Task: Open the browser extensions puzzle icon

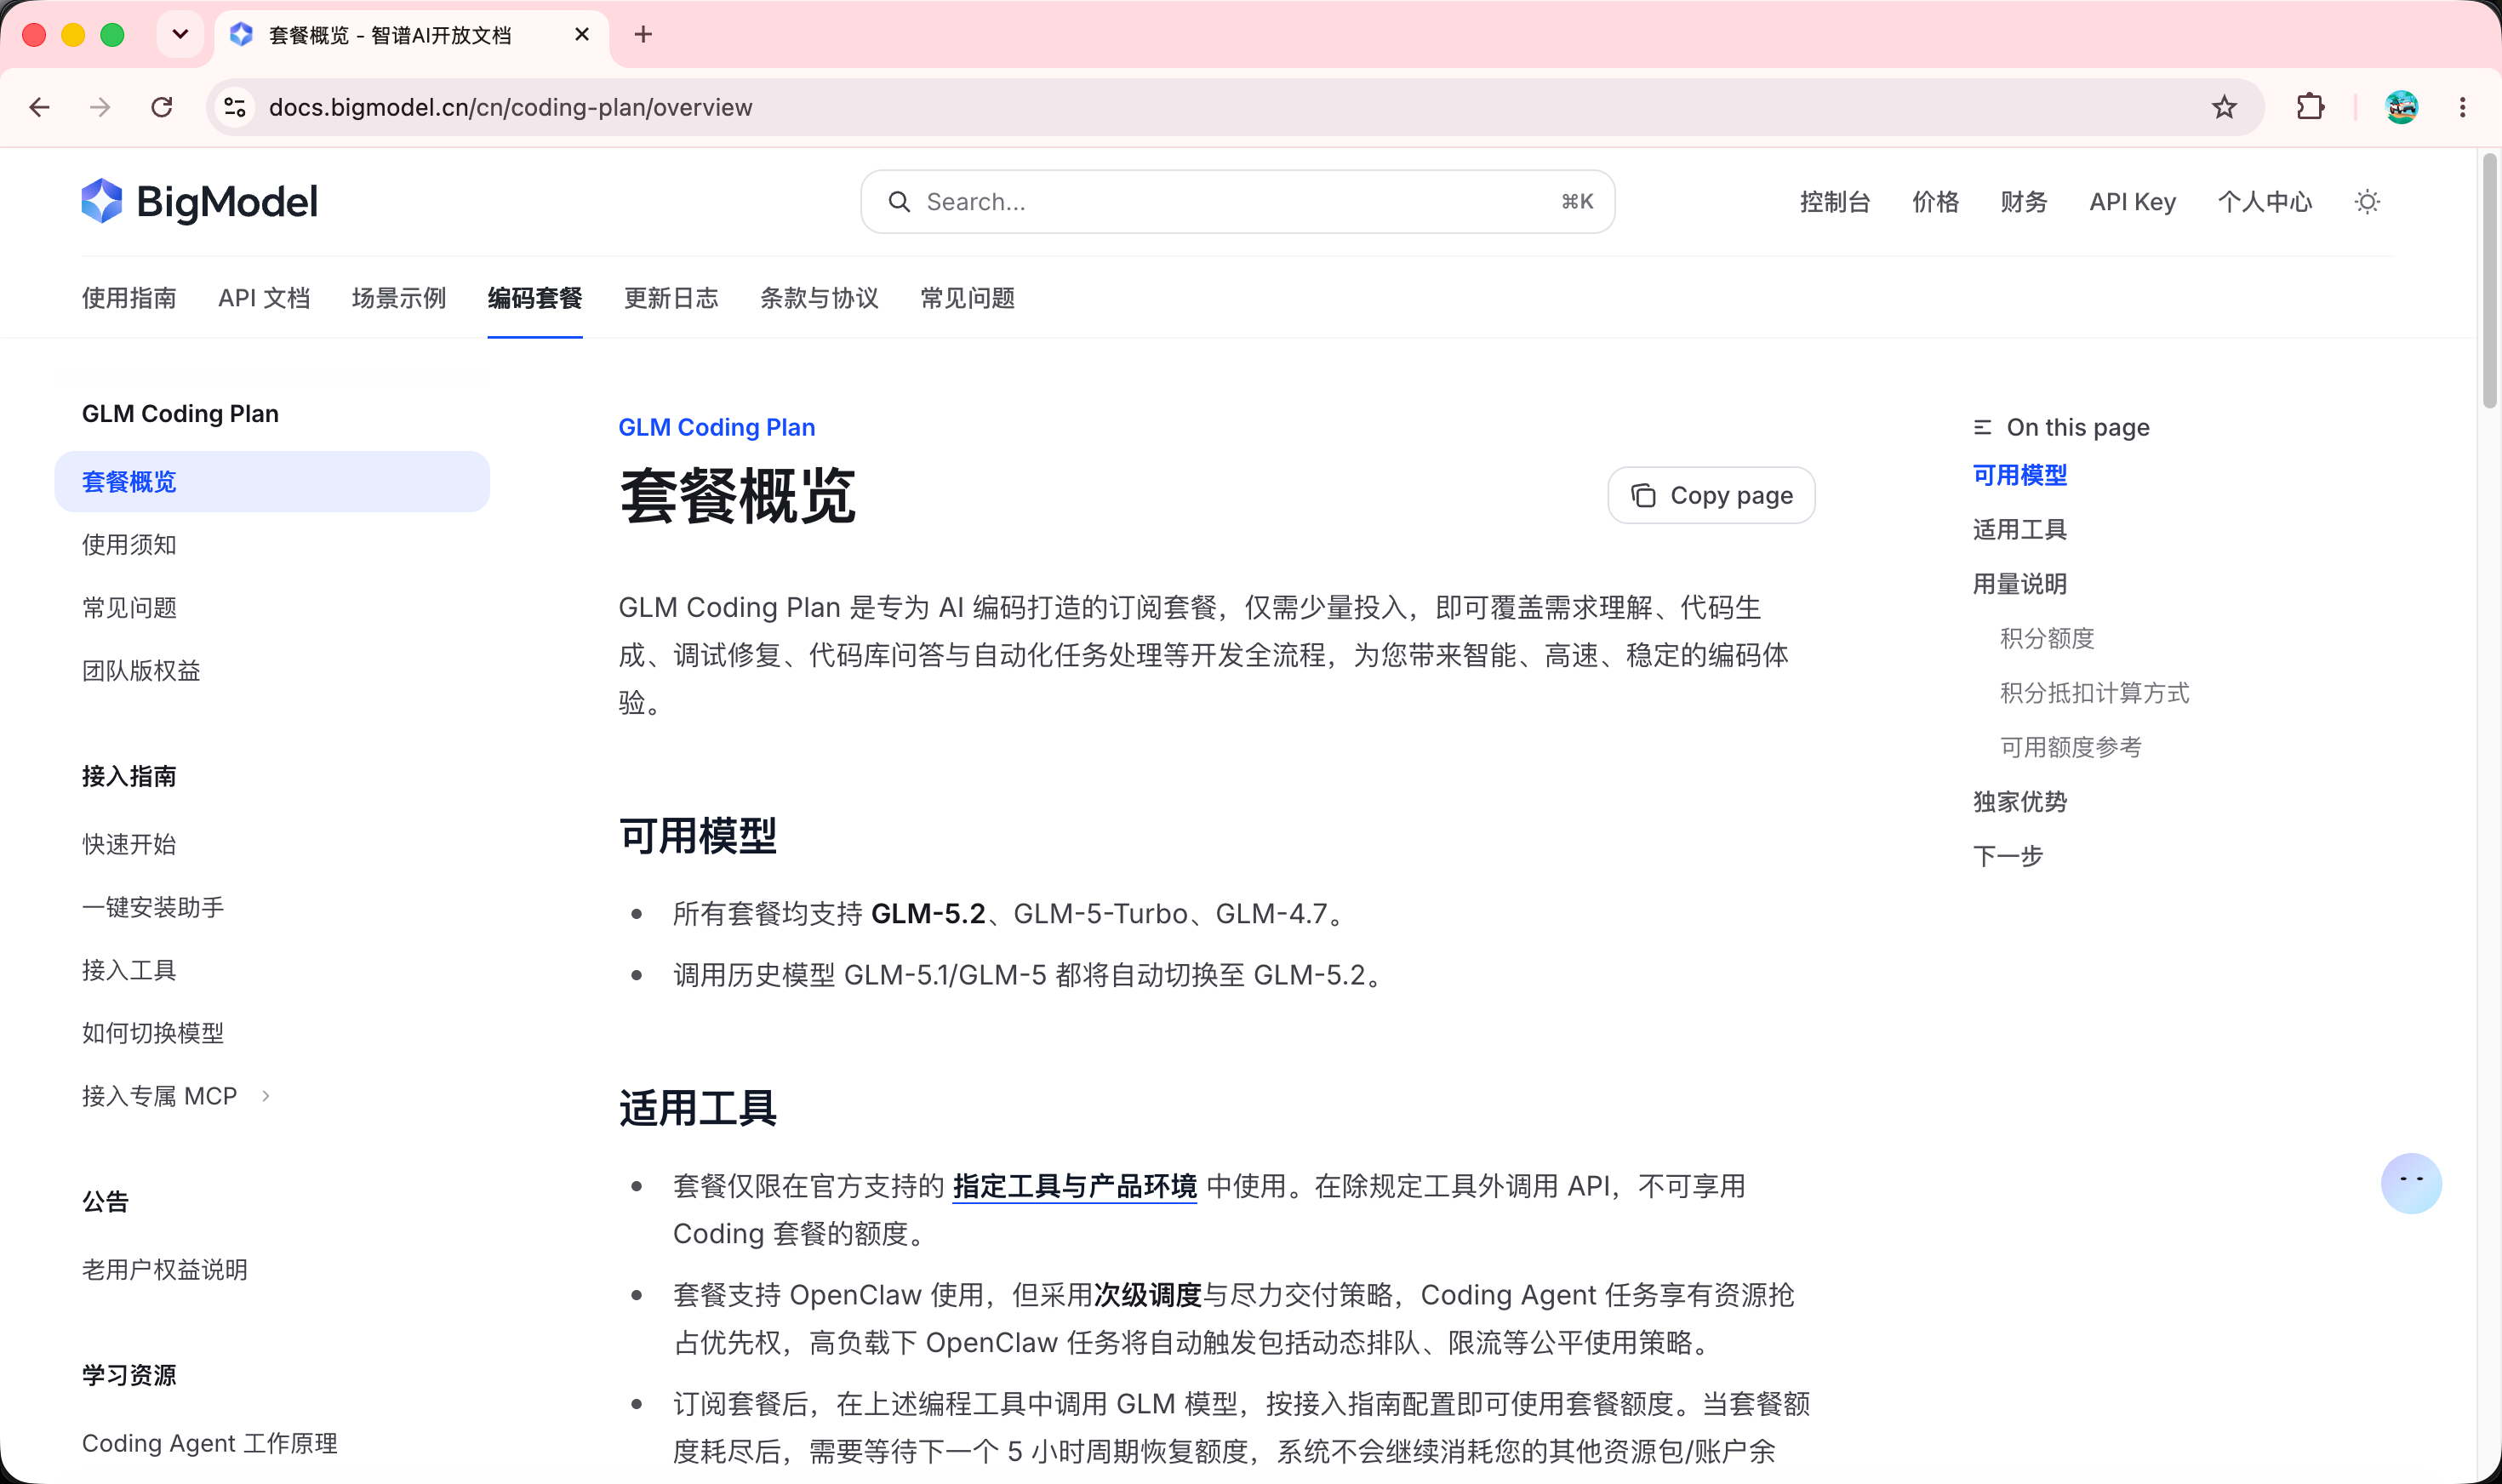Action: coord(2310,107)
